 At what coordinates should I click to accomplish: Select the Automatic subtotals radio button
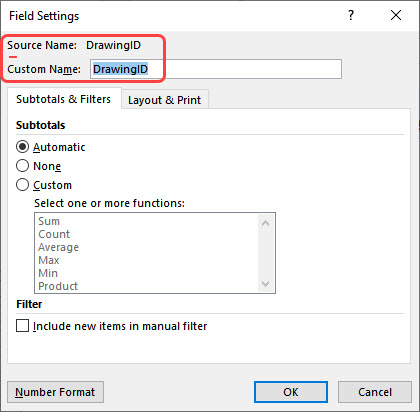coord(22,147)
